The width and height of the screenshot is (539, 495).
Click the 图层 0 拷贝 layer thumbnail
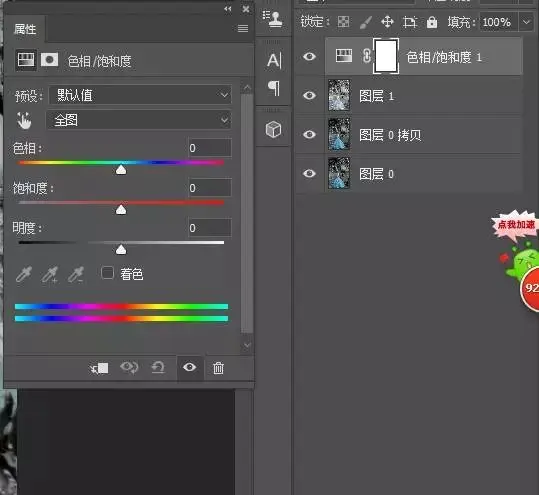coord(339,134)
